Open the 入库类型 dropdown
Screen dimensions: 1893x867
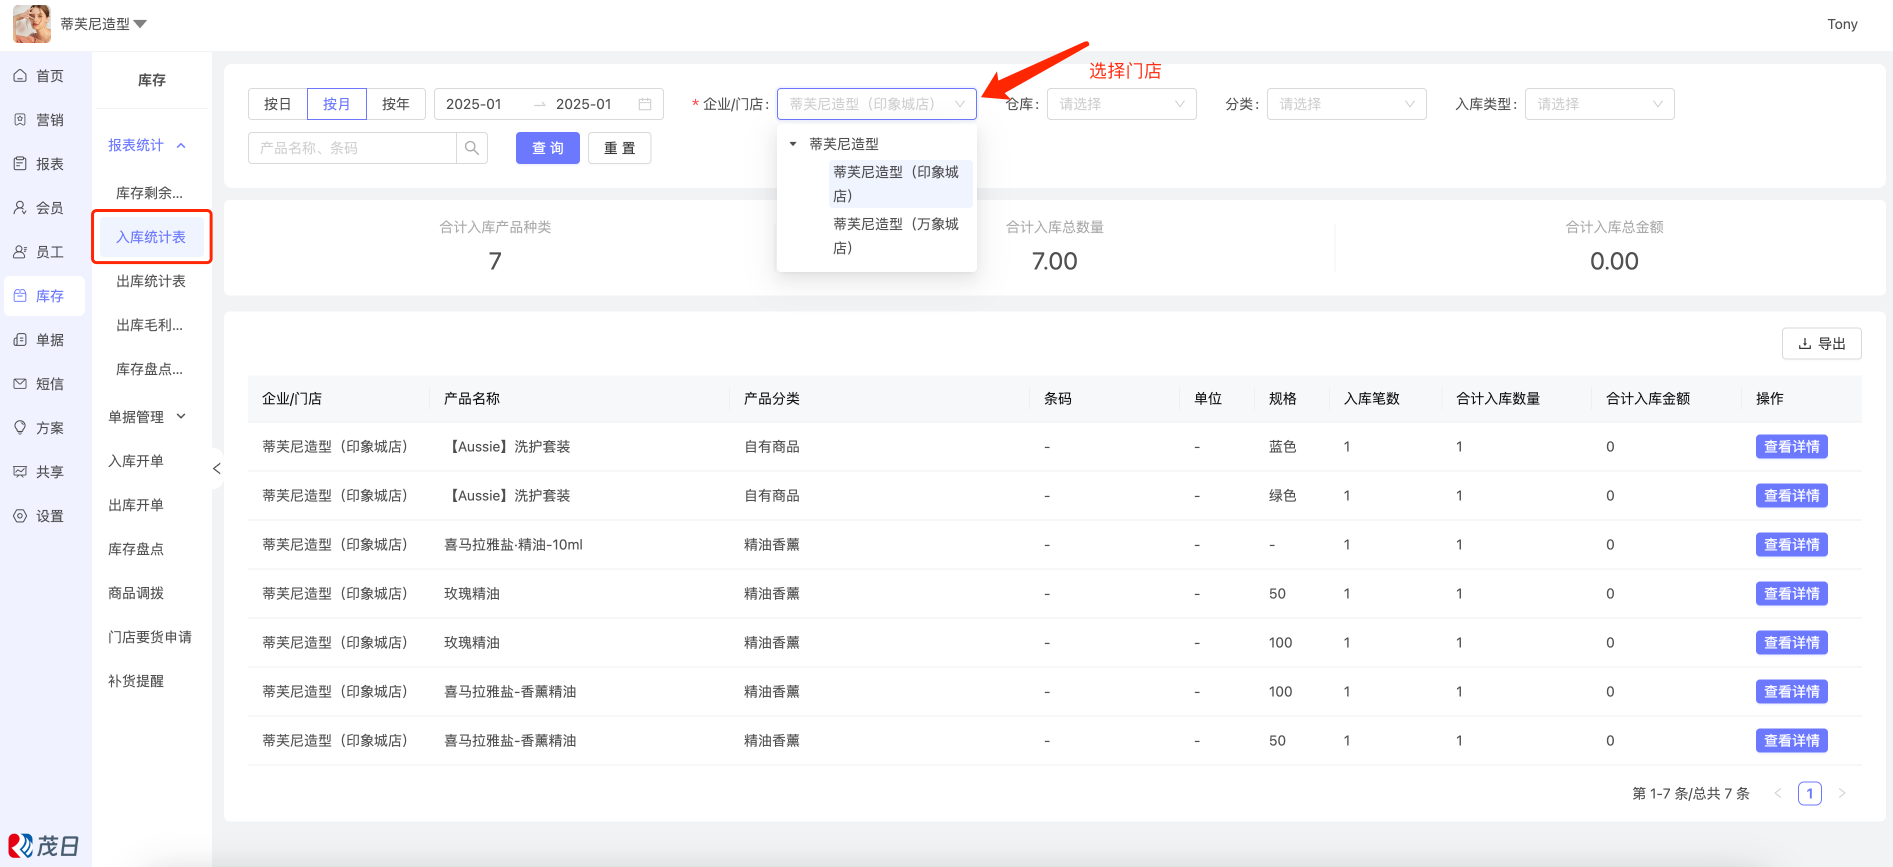click(x=1599, y=104)
